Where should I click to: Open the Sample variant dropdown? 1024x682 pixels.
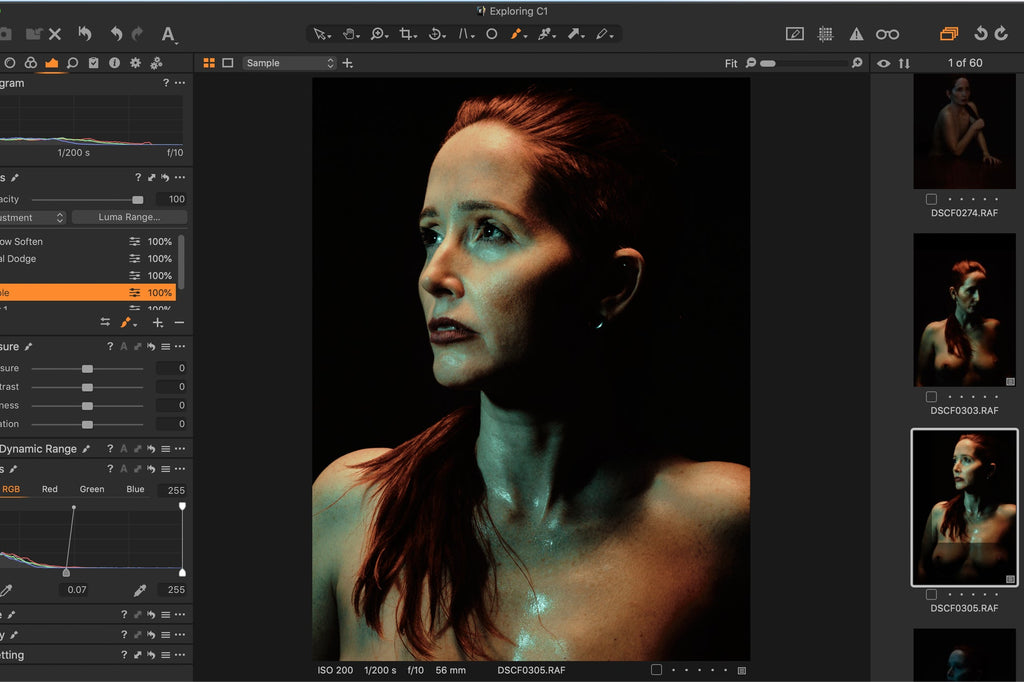289,63
